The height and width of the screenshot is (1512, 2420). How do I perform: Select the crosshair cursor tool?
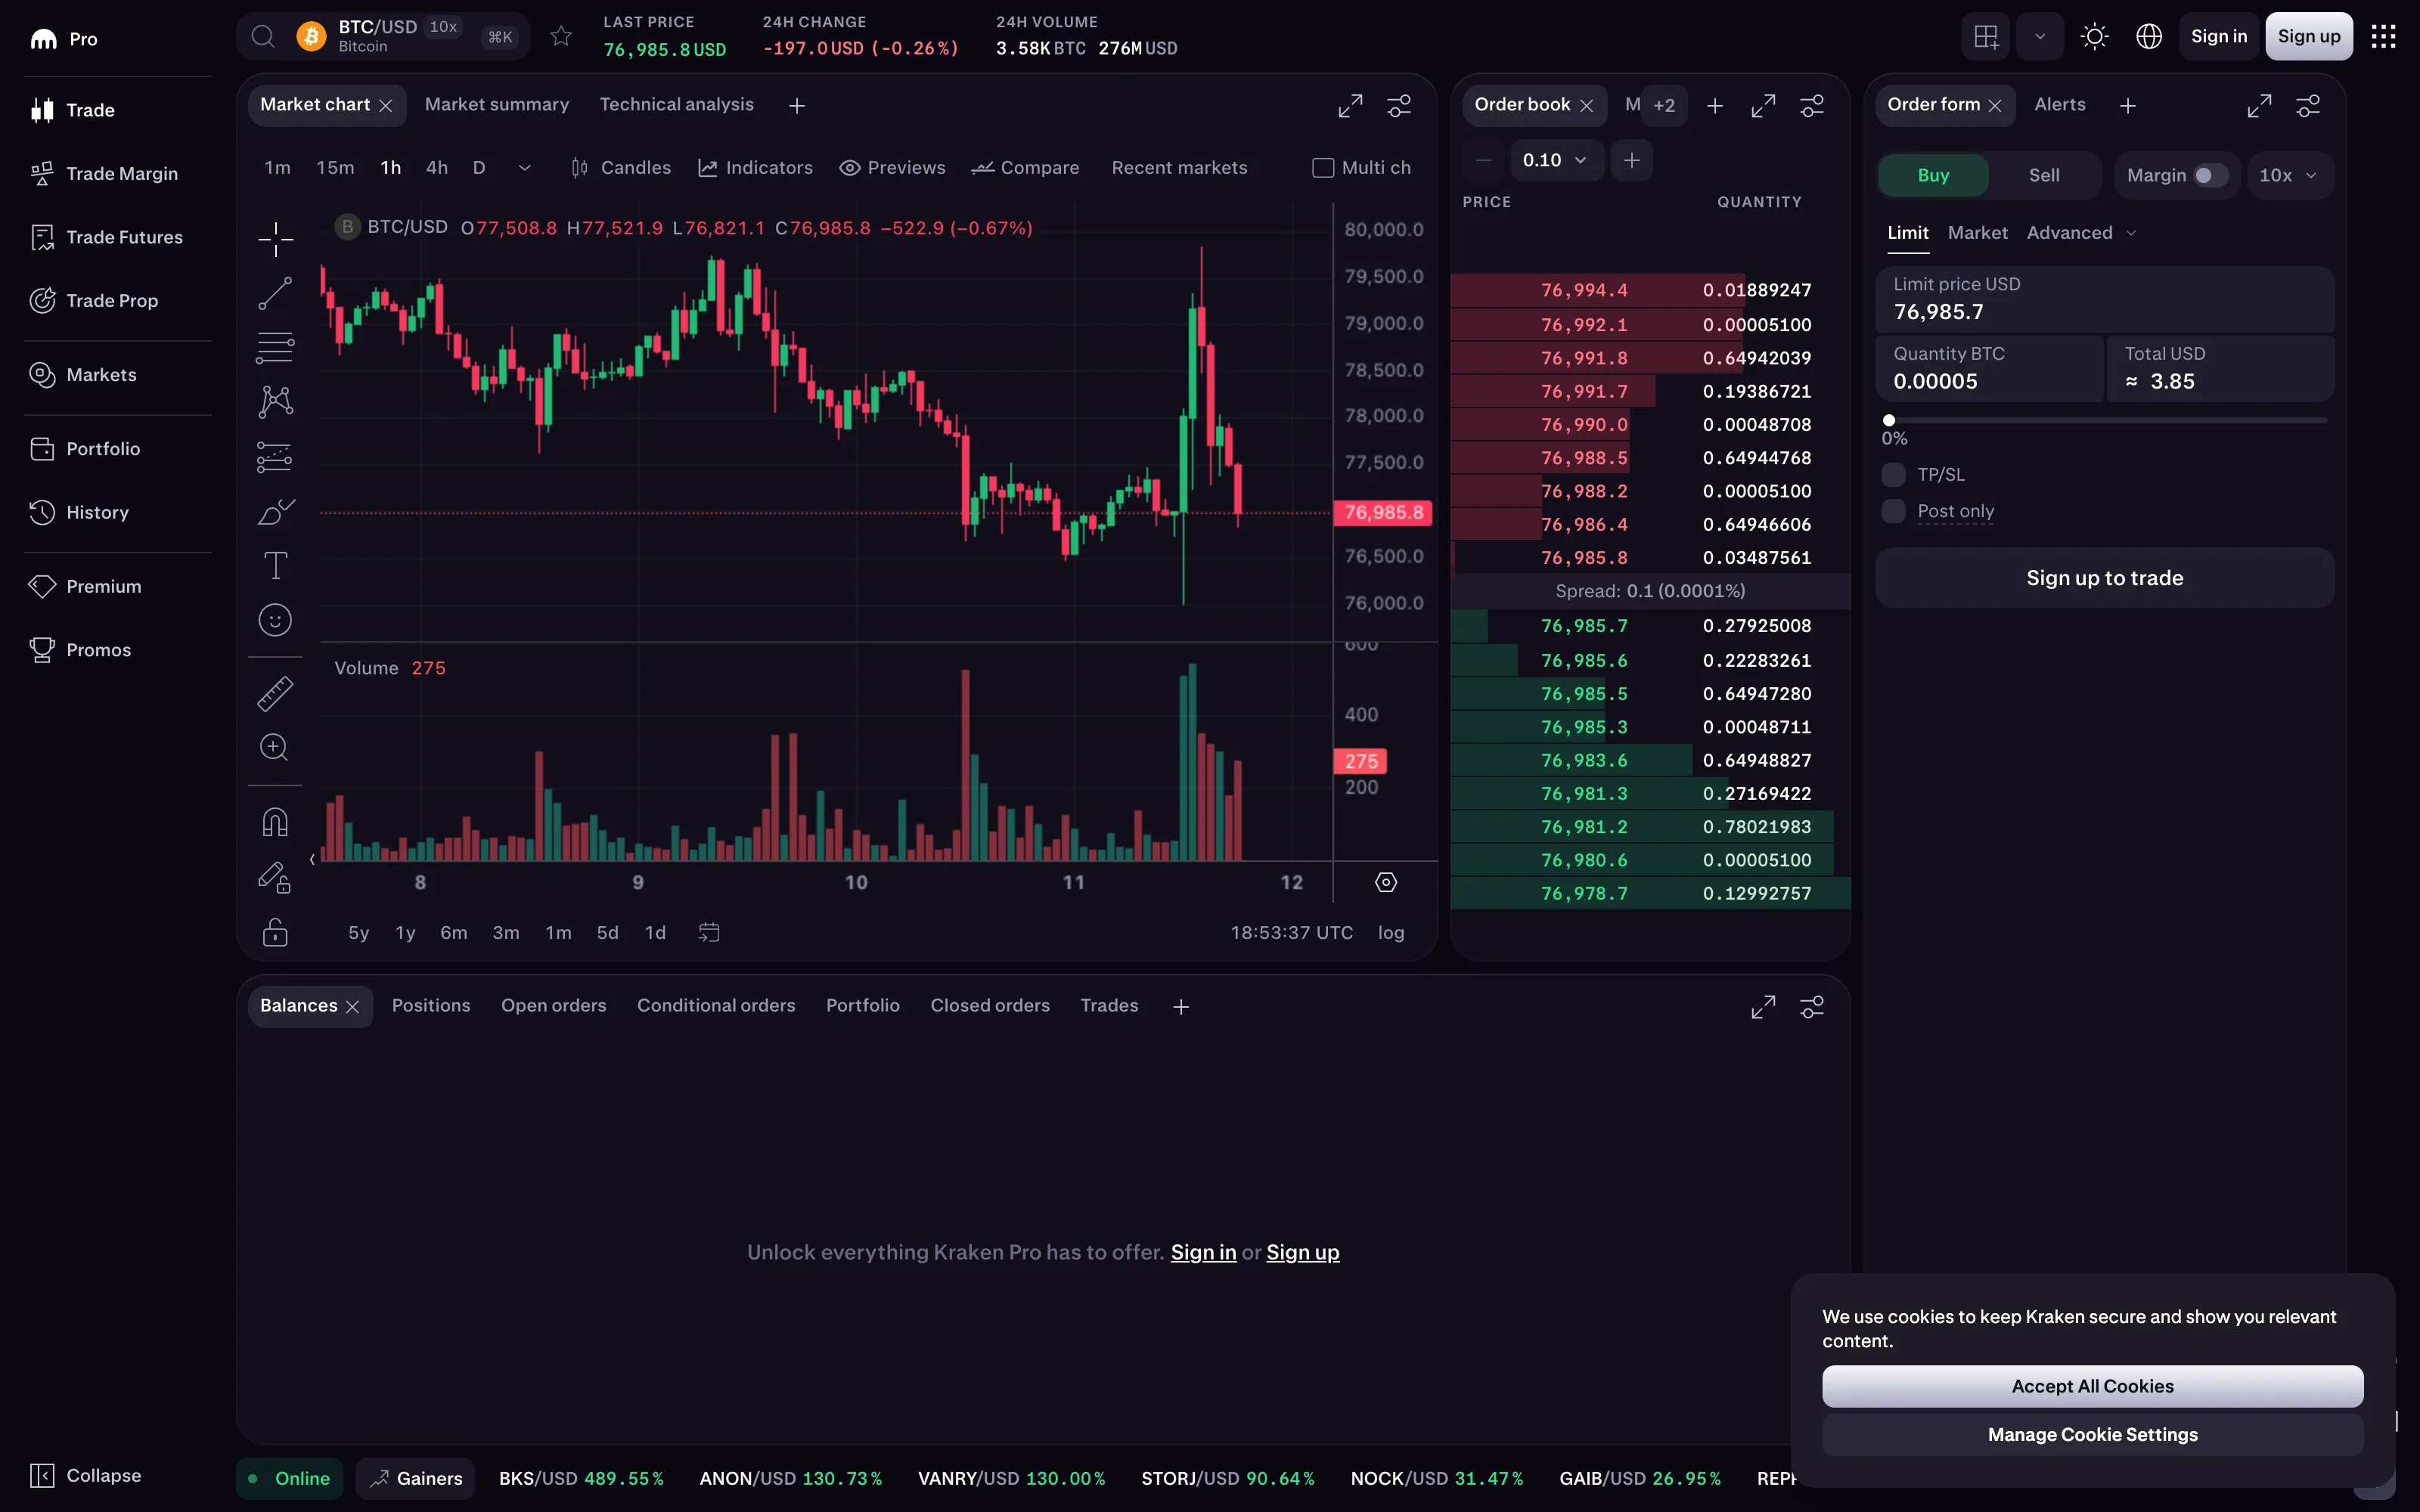tap(275, 239)
